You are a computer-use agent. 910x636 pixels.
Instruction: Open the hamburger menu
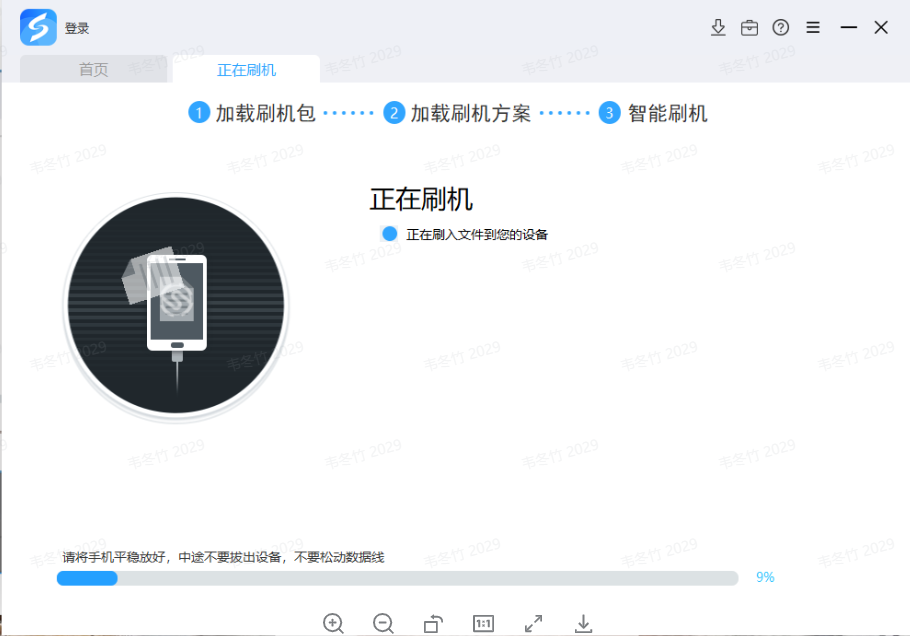coord(812,27)
